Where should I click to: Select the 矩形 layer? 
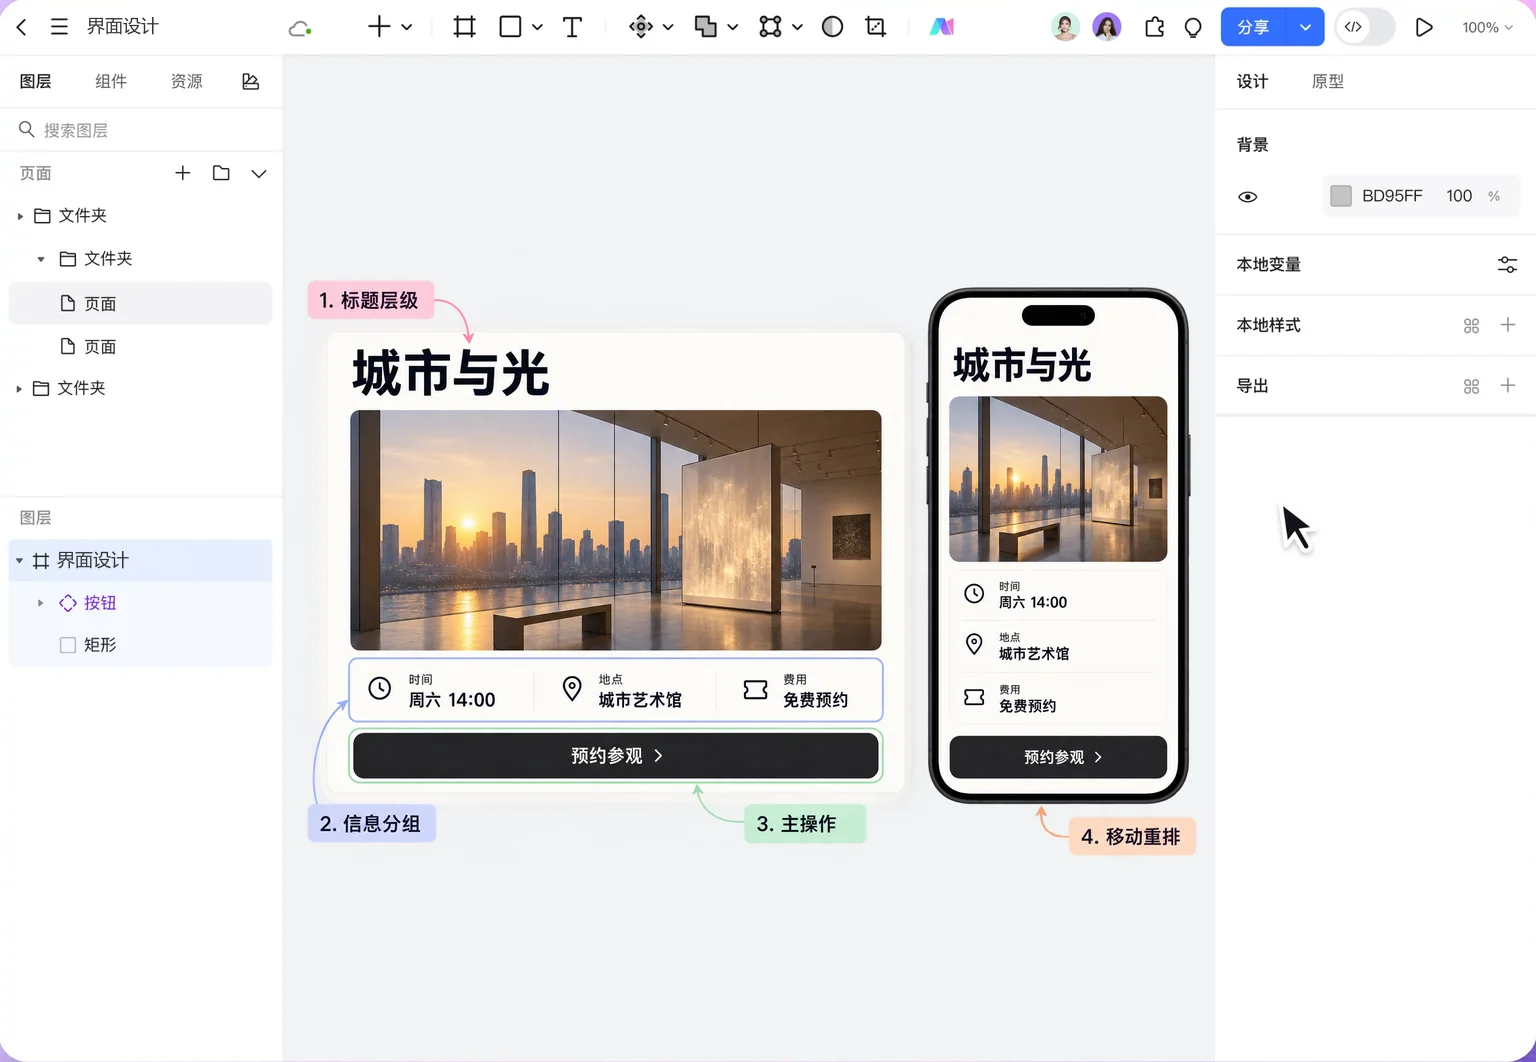(140, 645)
